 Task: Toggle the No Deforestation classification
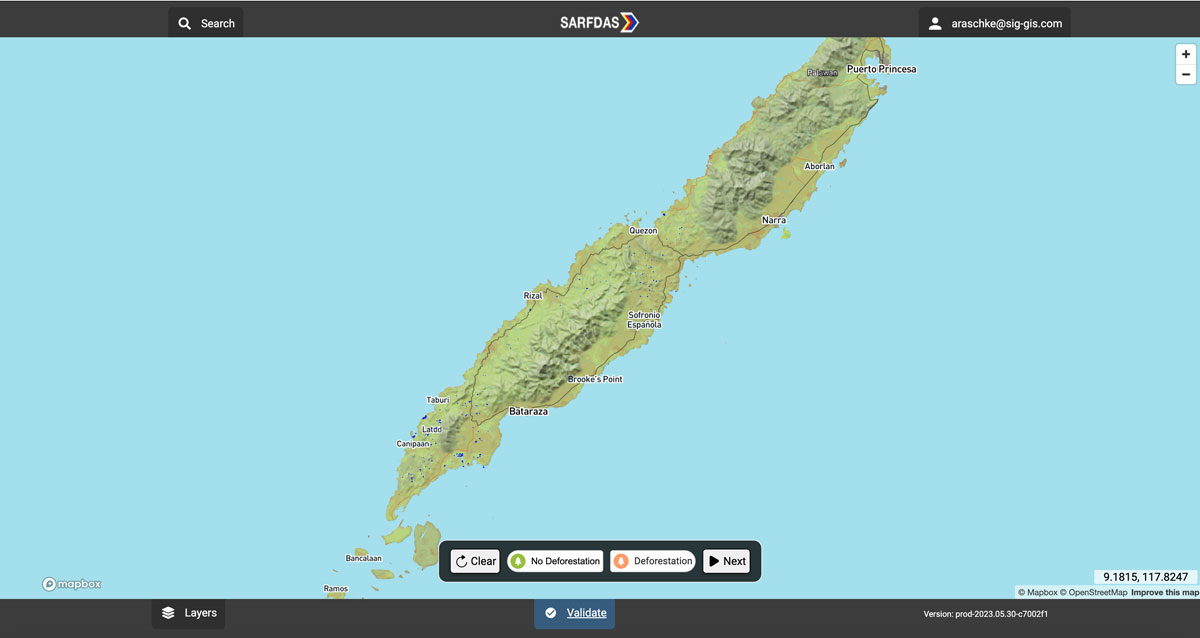pyautogui.click(x=555, y=561)
